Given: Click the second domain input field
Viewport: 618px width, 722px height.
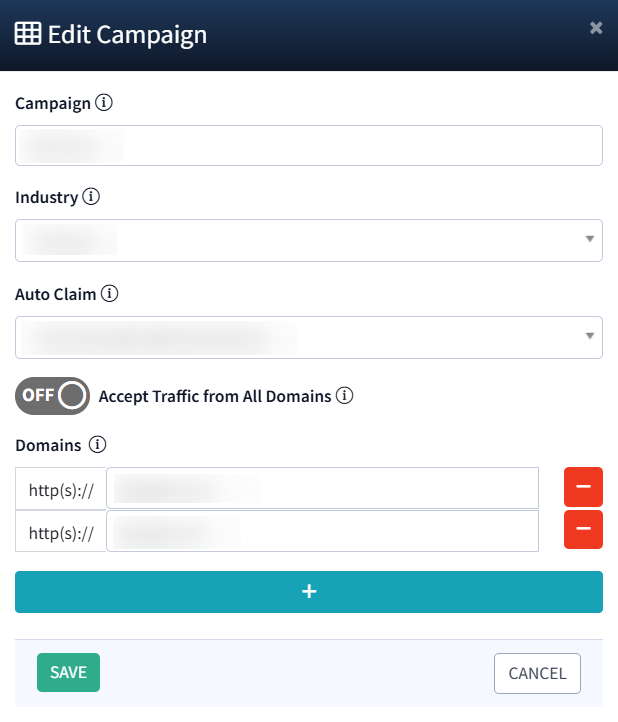Looking at the screenshot, I should [x=322, y=531].
